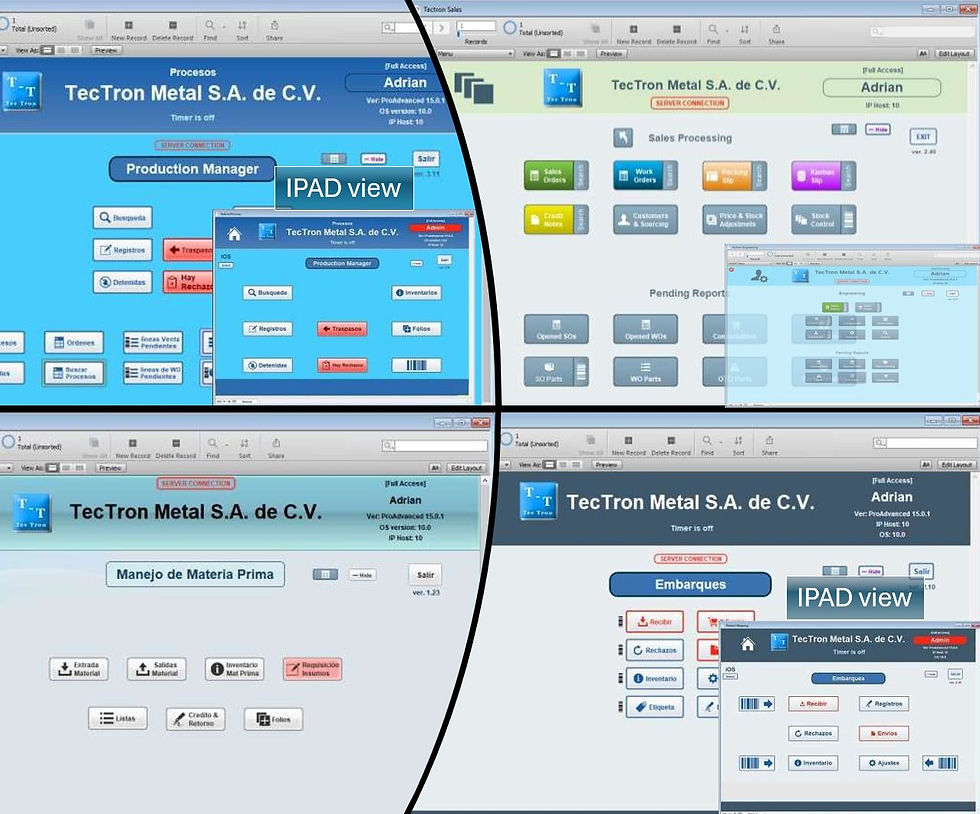Open lineas de WO Pendientes list
Screen dimensions: 980x814
point(153,373)
